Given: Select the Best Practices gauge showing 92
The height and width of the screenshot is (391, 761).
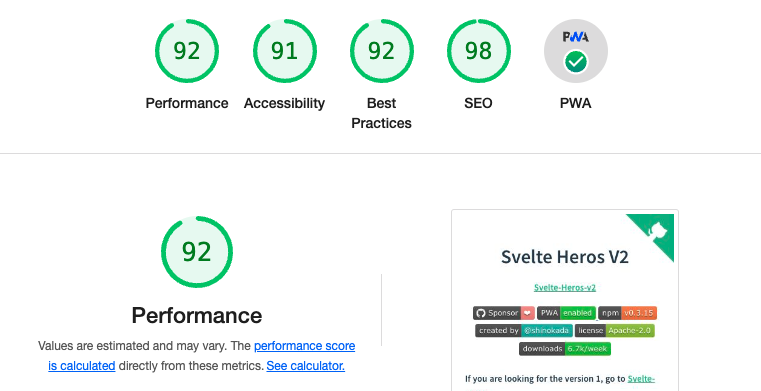Looking at the screenshot, I should [x=381, y=51].
